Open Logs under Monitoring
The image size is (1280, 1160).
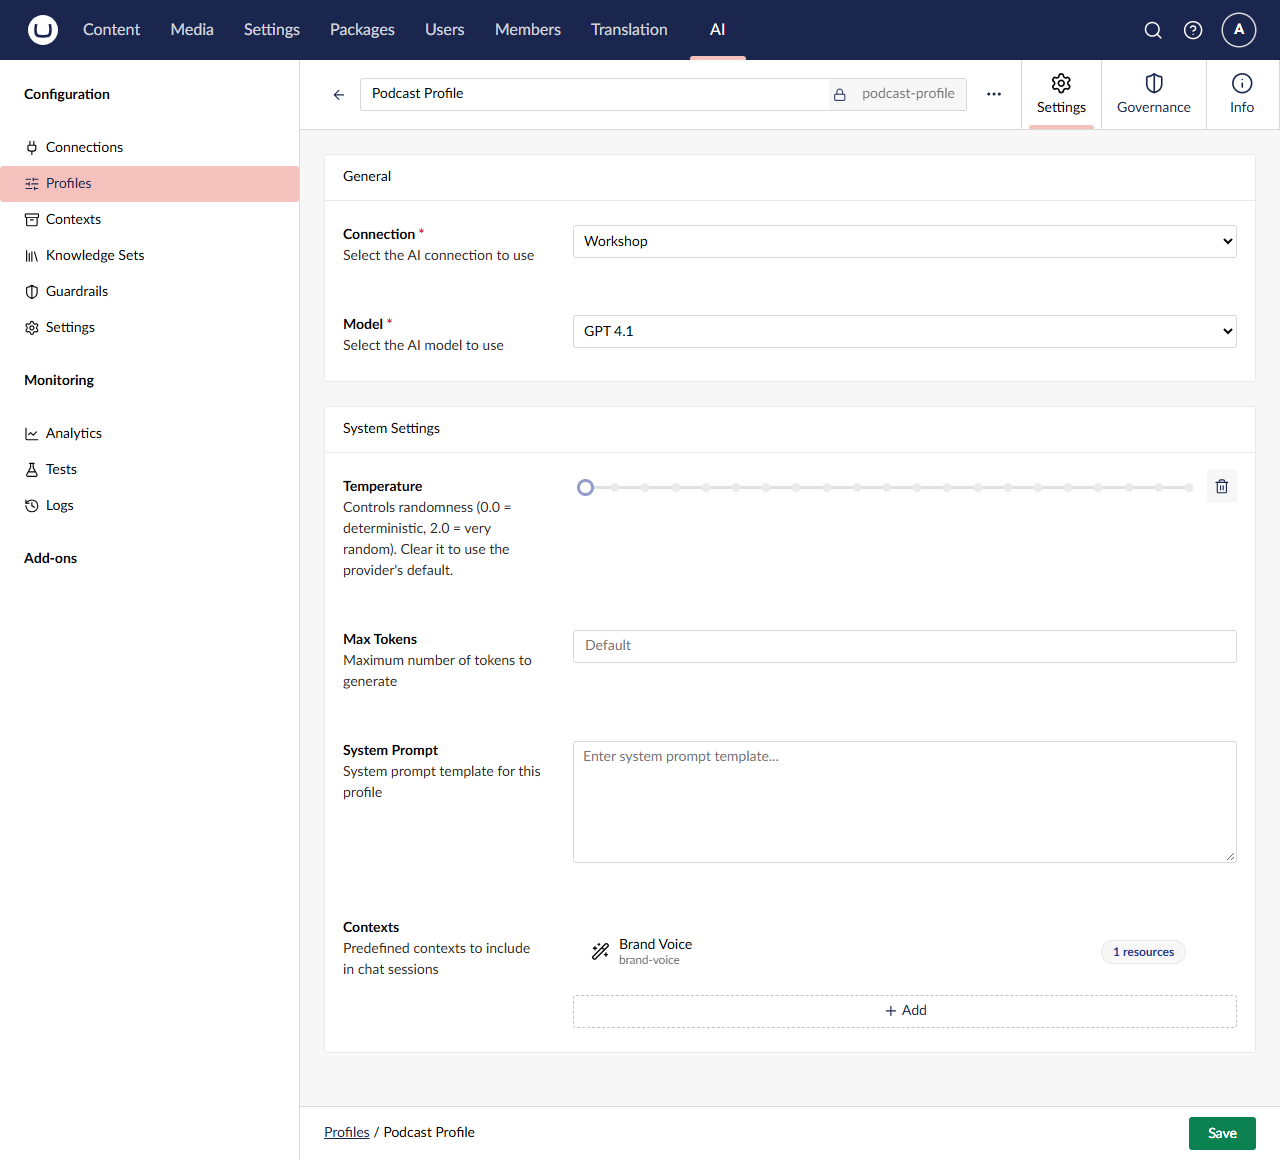(150, 506)
